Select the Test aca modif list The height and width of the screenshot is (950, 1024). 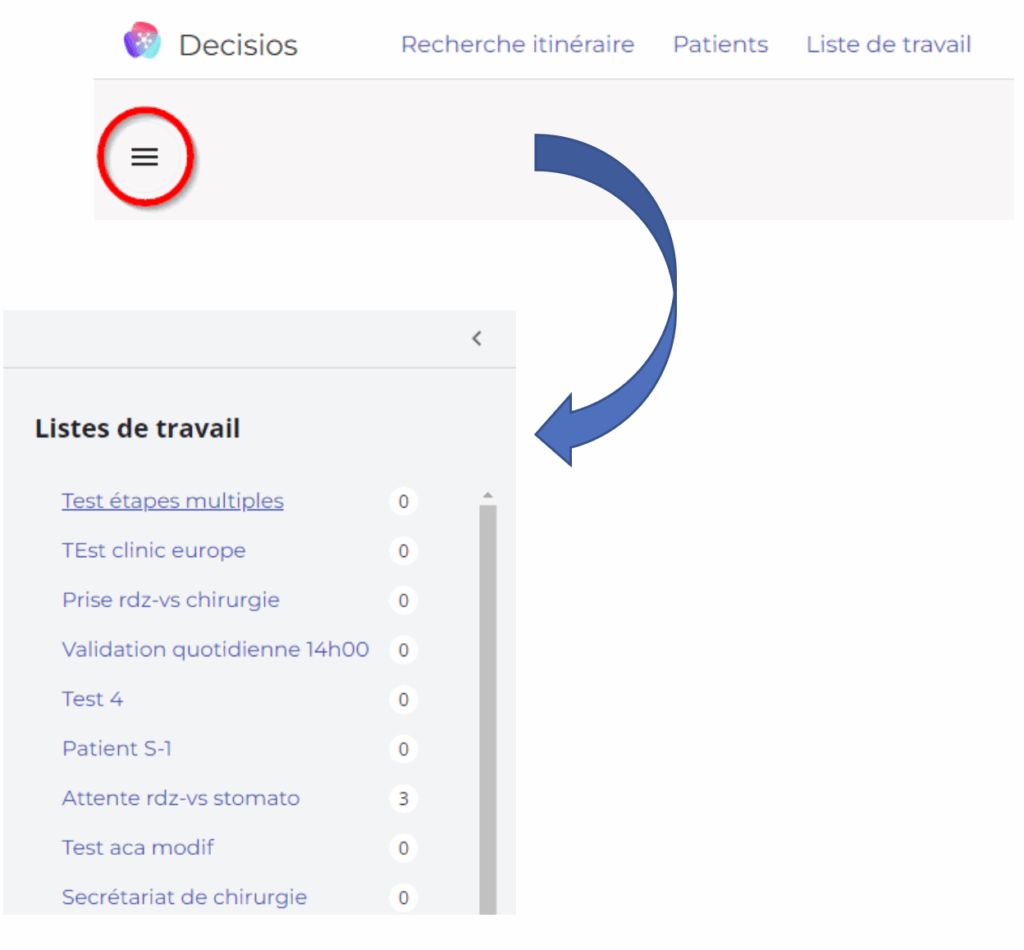[137, 847]
